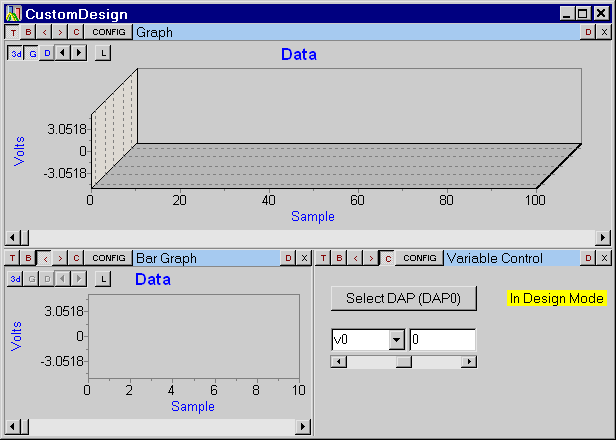Click the D button on Graph panel's right
616x440 pixels.
(588, 32)
